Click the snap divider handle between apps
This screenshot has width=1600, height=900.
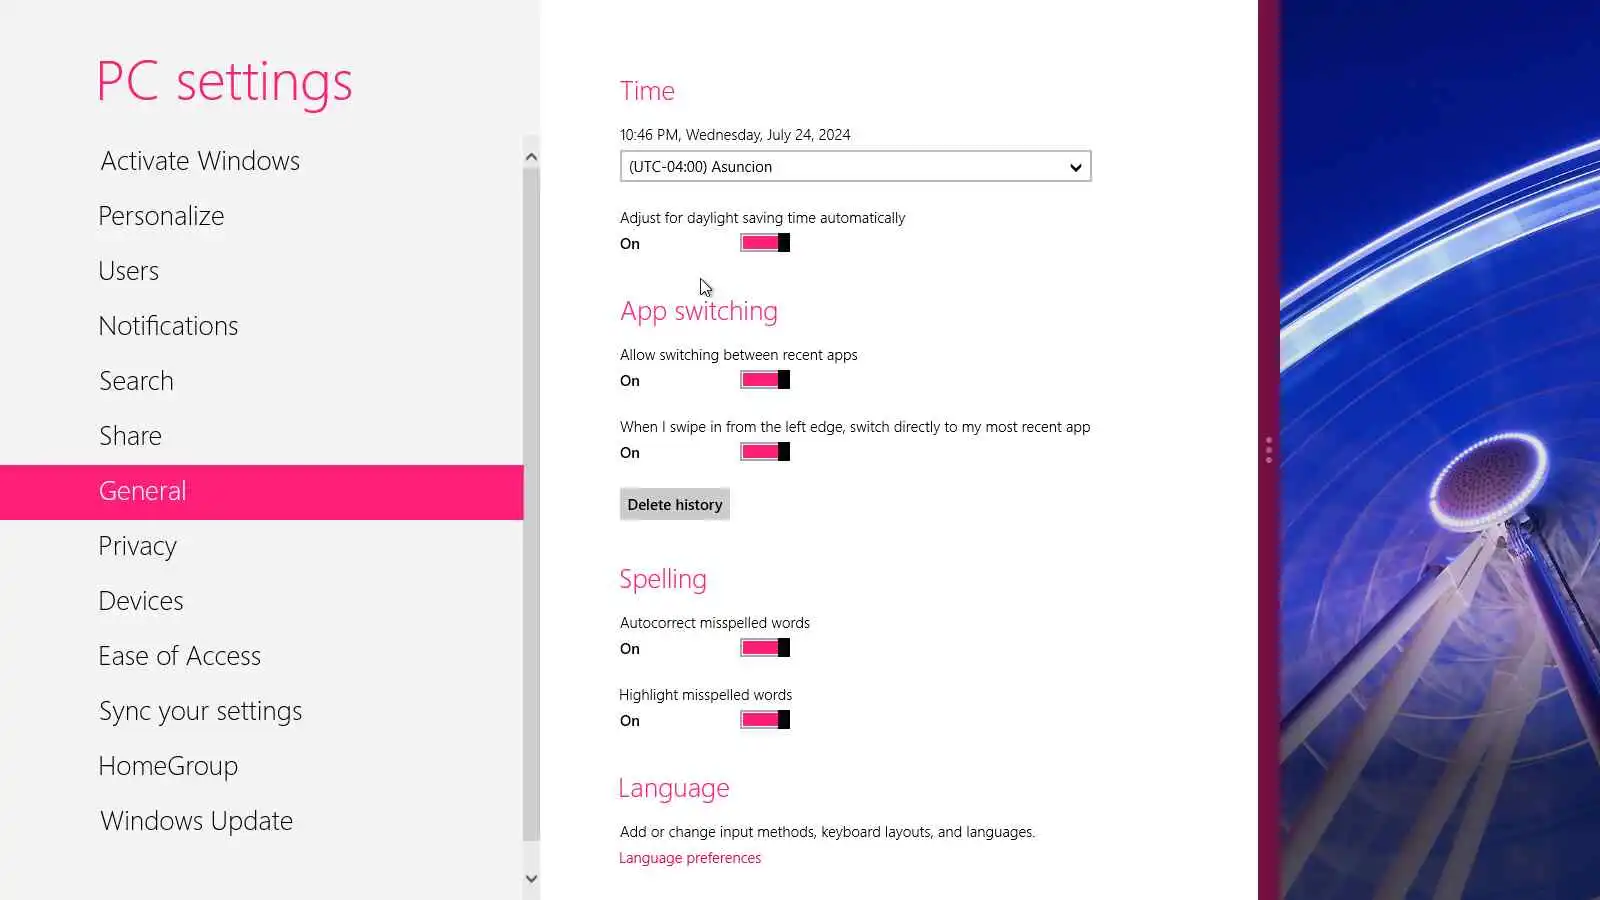coord(1269,450)
